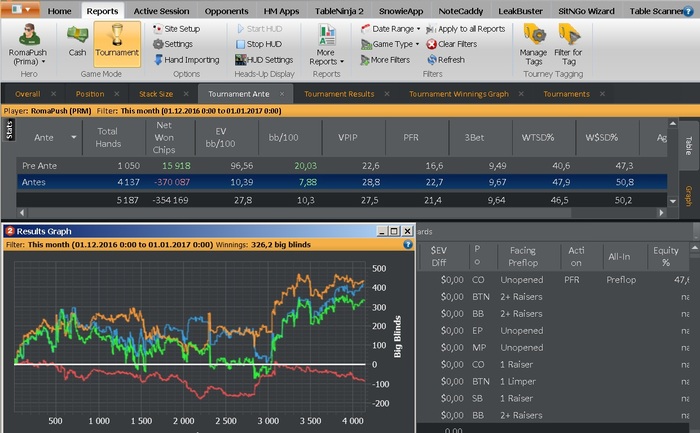Switch to the vertical Graph view tab
The height and width of the screenshot is (433, 700).
[x=688, y=196]
